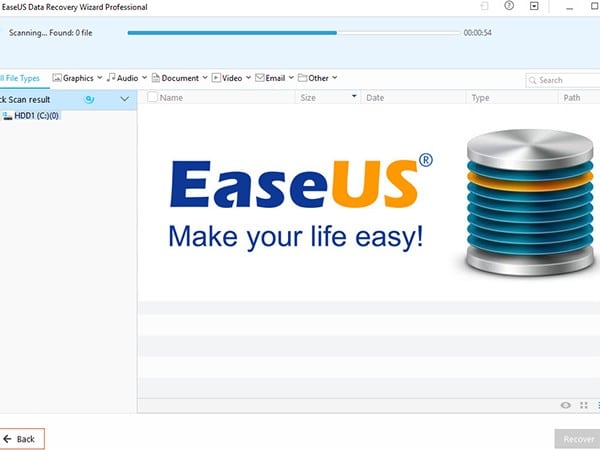The image size is (600, 450).
Task: Expand the Graphics filter dropdown
Action: point(100,78)
